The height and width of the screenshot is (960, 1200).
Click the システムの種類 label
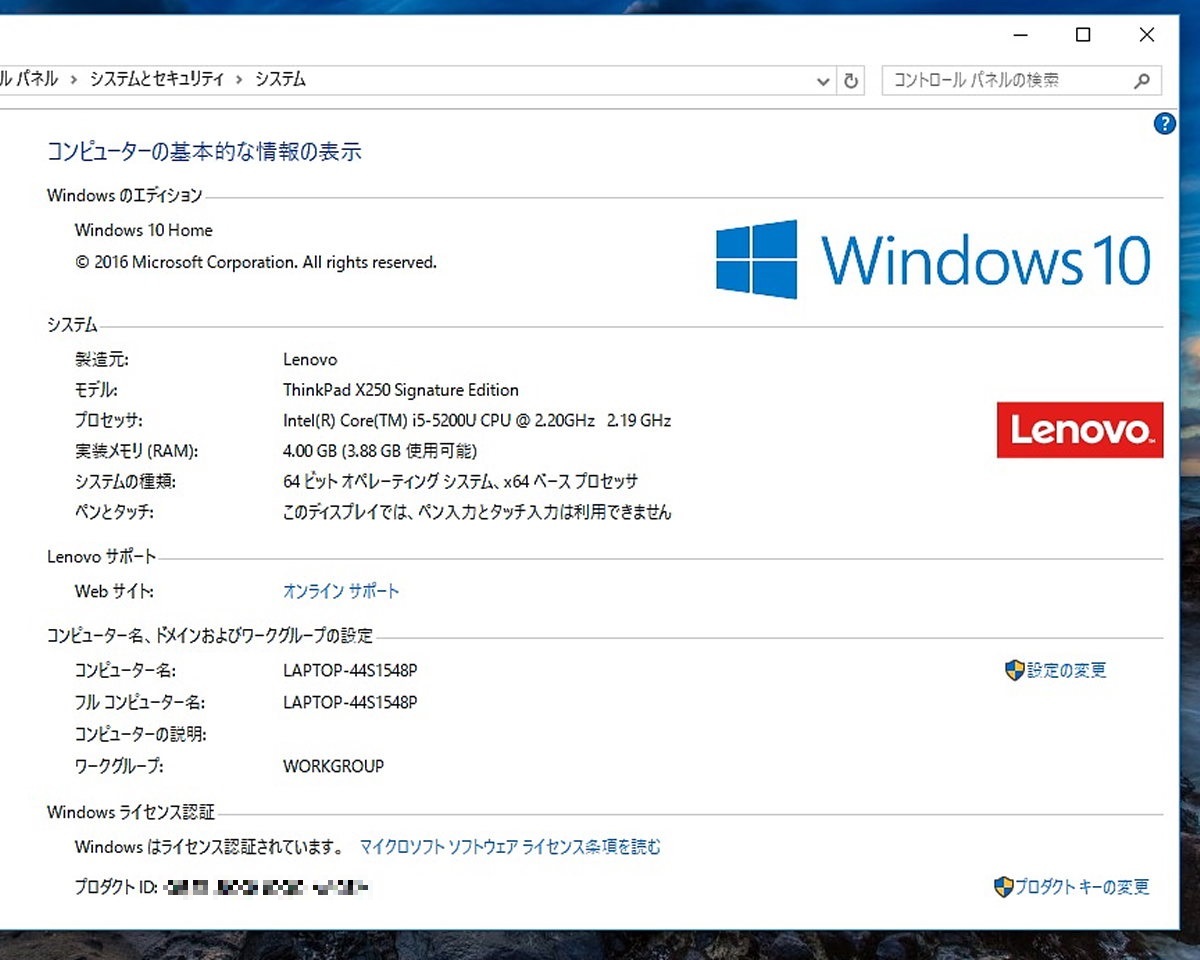(x=125, y=482)
